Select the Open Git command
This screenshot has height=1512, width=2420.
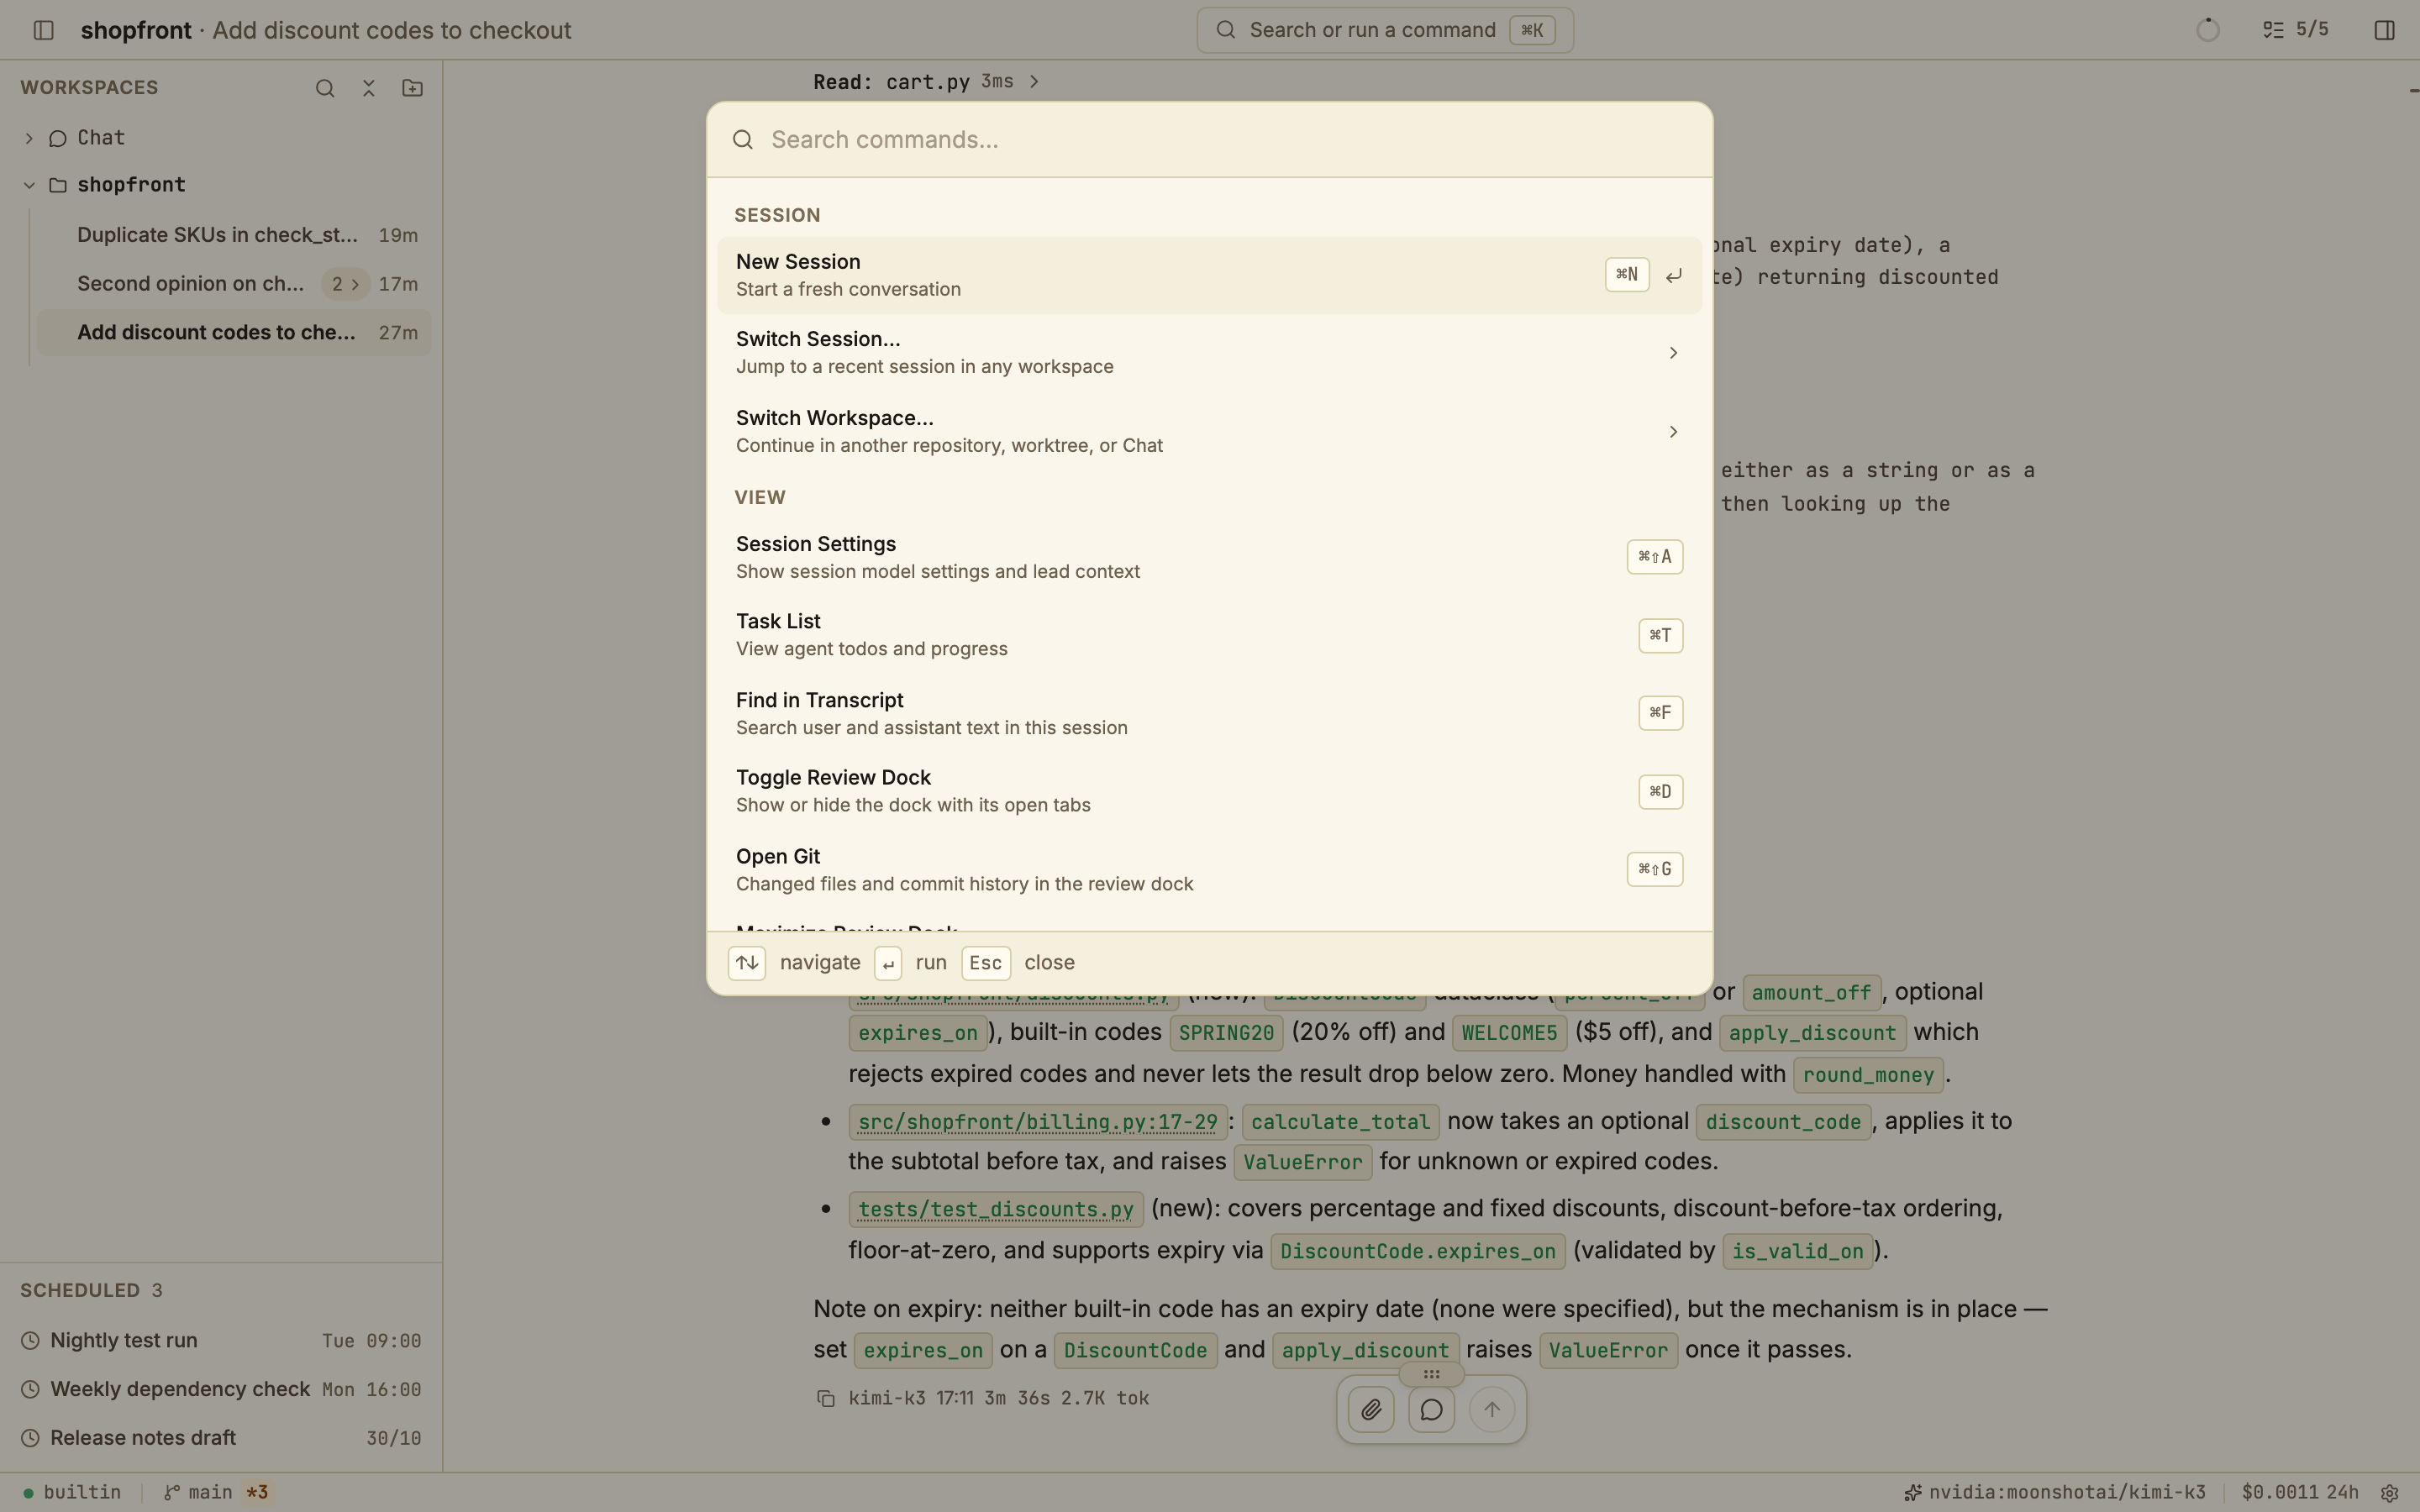tap(1209, 870)
